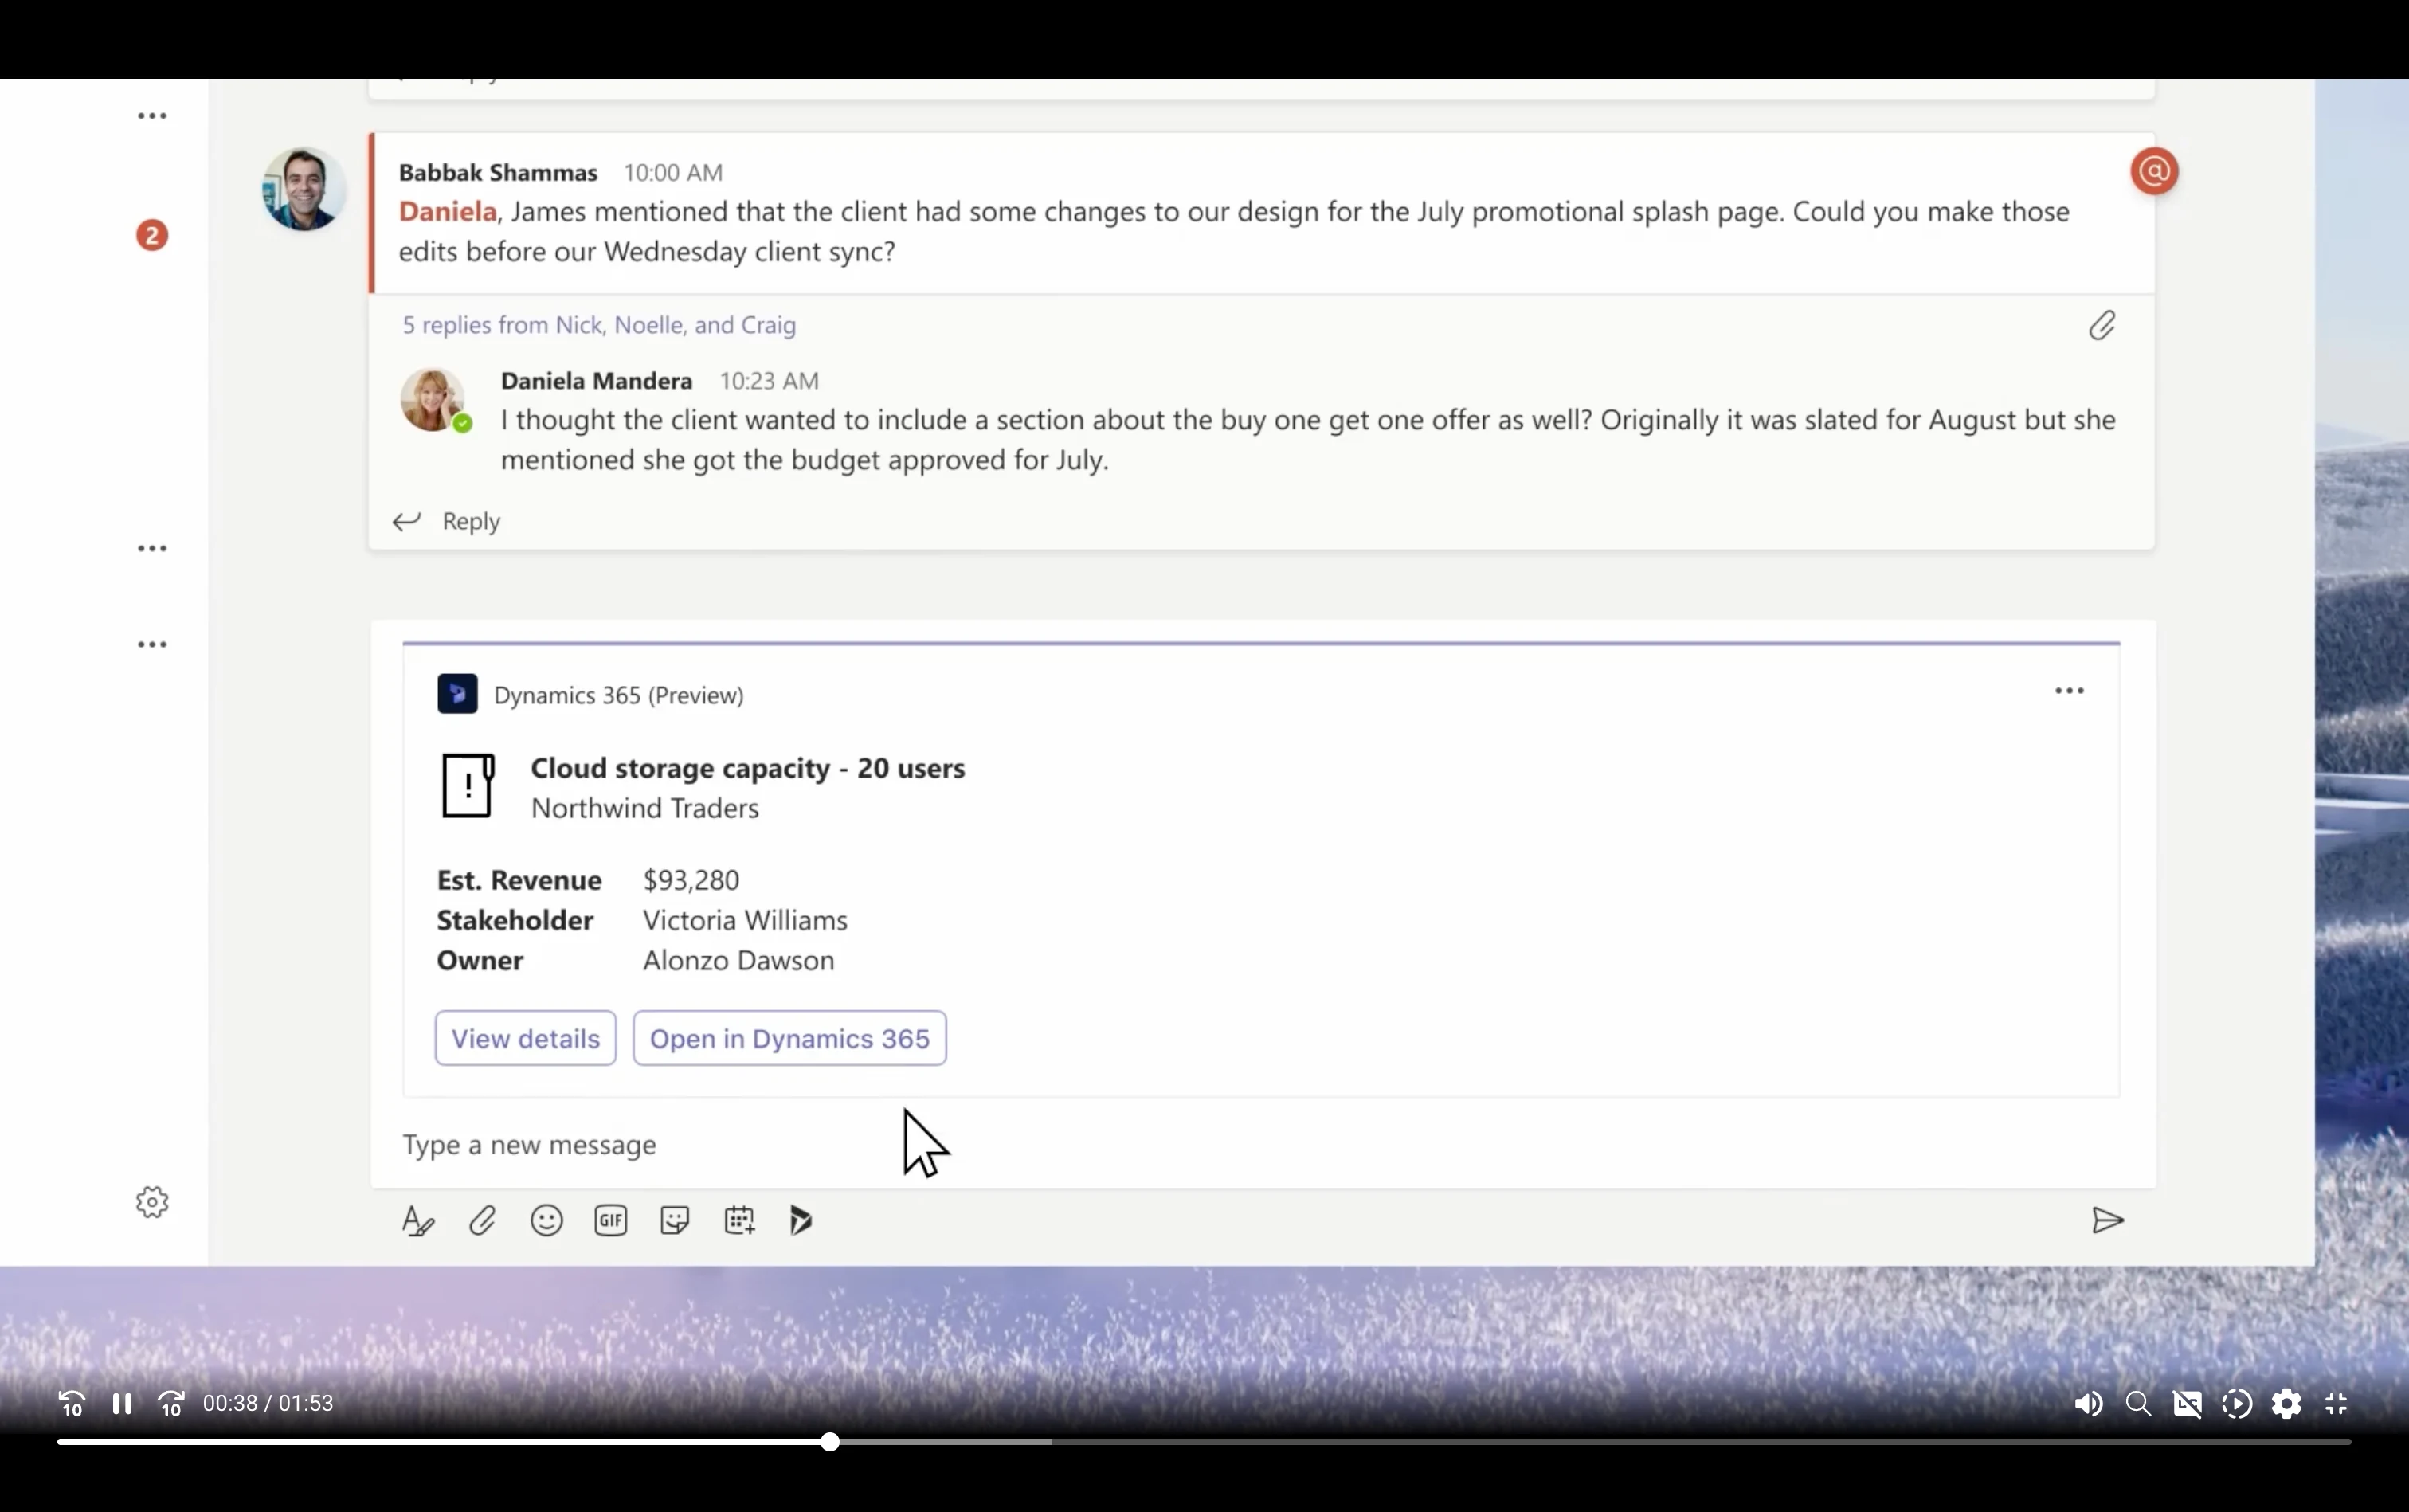
Task: Click the video progress bar scrubber handle
Action: (x=830, y=1442)
